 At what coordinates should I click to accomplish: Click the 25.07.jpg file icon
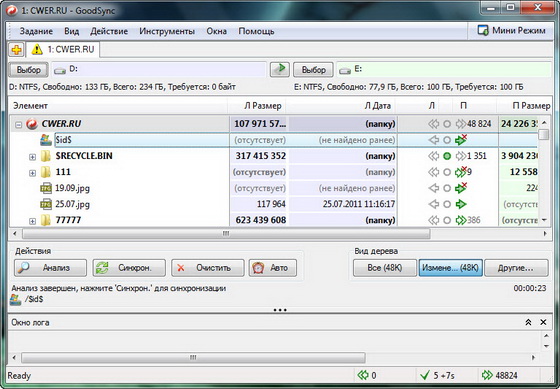tap(46, 204)
